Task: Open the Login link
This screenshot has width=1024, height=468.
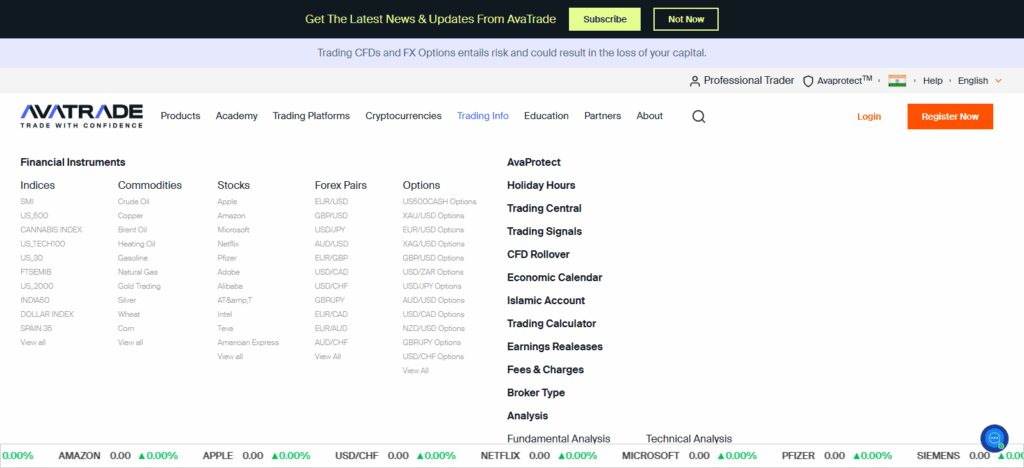Action: click(869, 116)
